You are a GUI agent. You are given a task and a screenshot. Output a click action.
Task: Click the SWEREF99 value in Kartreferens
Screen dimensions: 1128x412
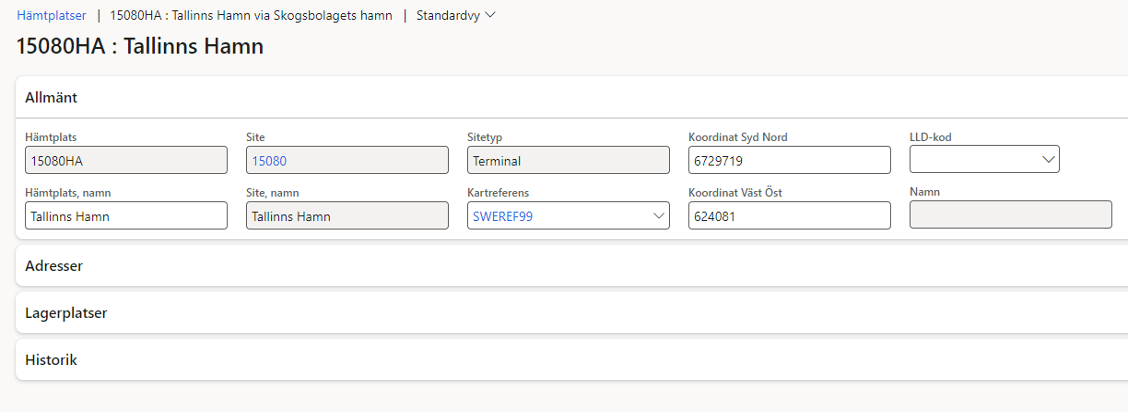pyautogui.click(x=502, y=216)
